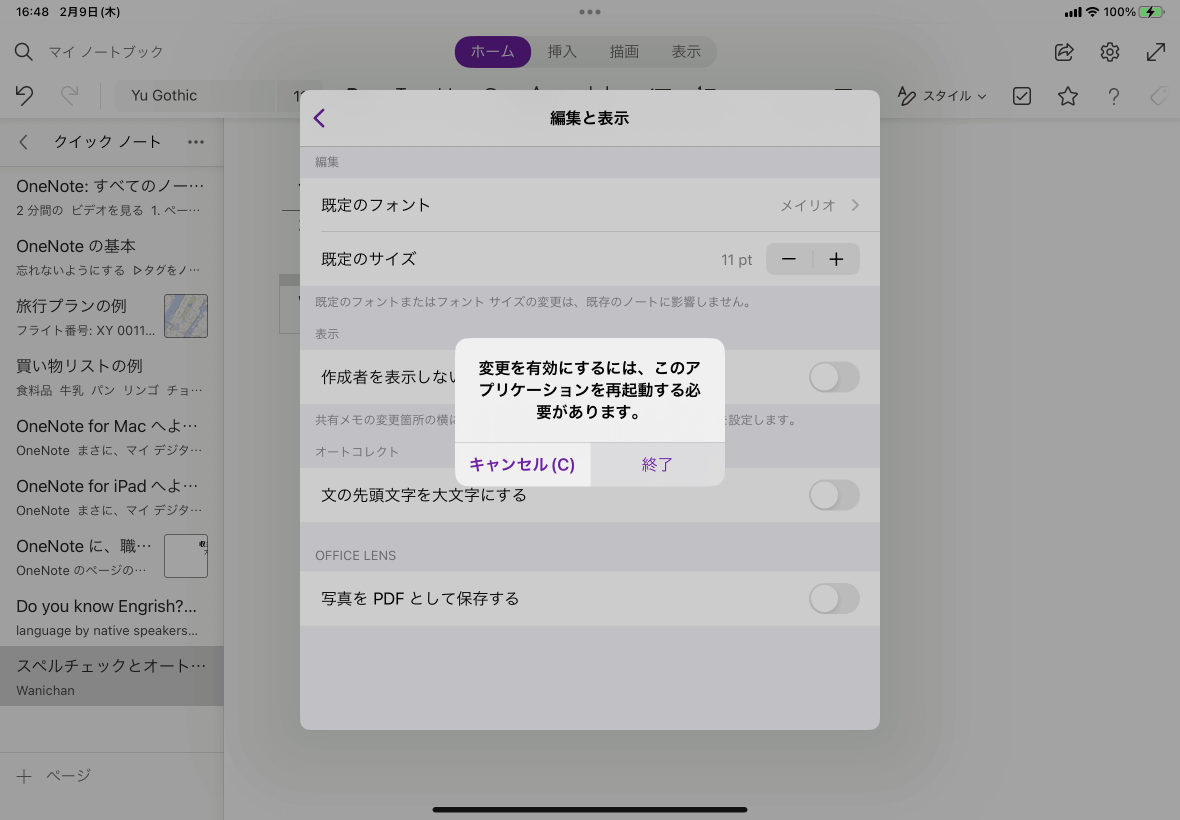Switch to the 挿入 tab
The image size is (1180, 820).
tap(562, 52)
